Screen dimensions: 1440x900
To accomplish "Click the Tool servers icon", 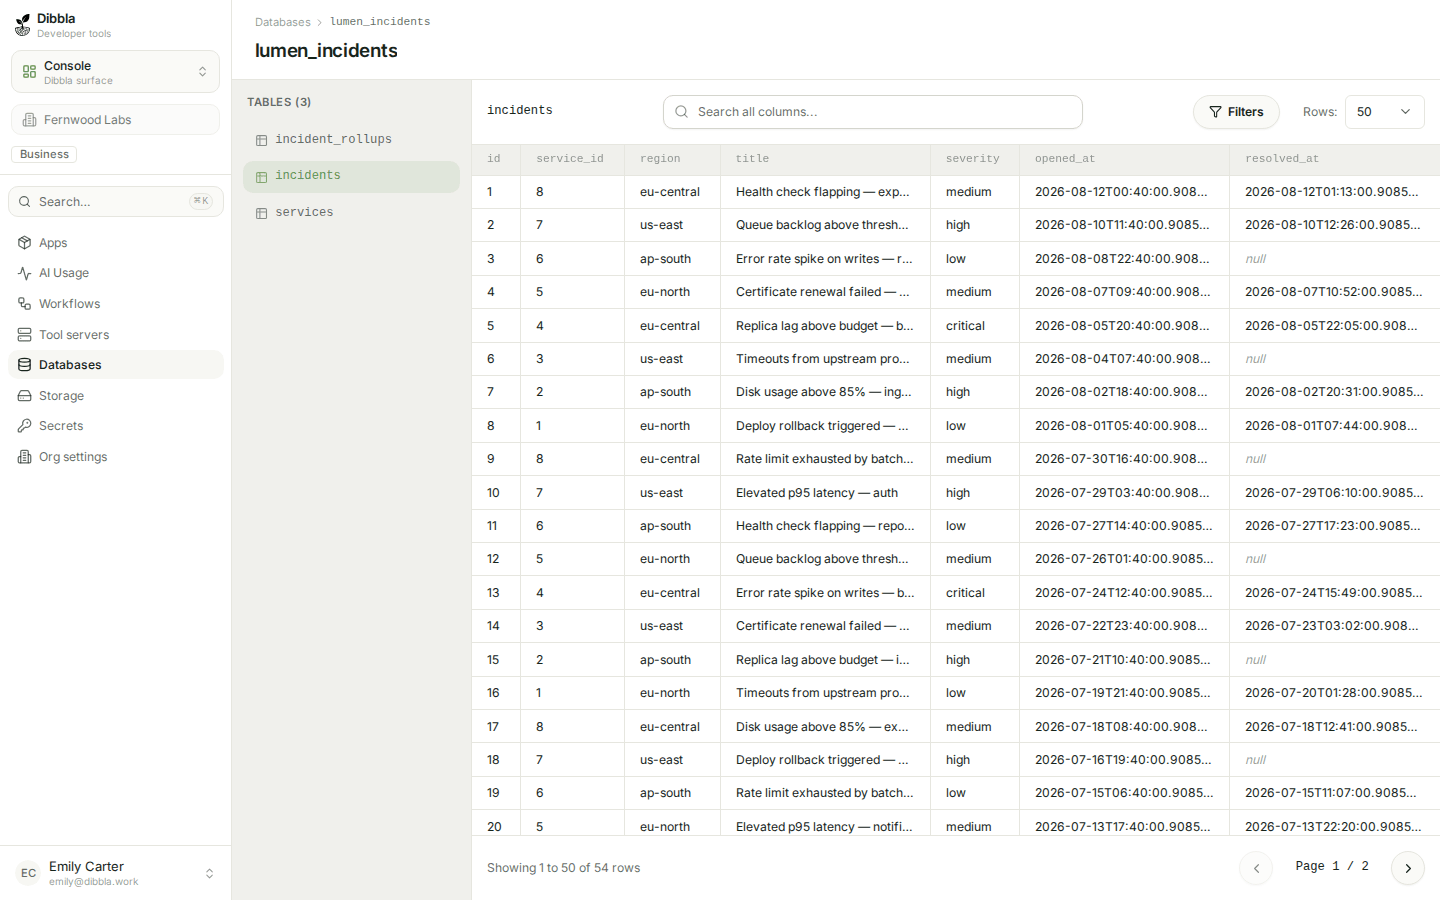I will point(25,335).
